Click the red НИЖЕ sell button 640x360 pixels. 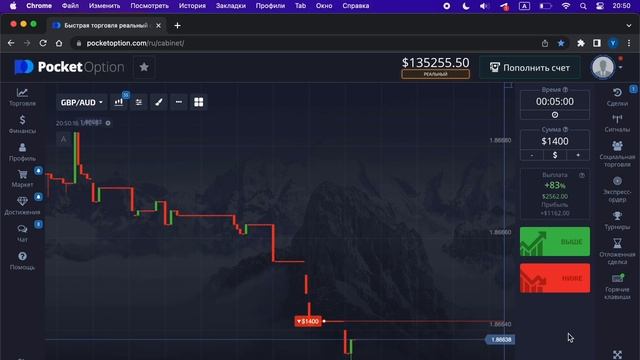(555, 278)
